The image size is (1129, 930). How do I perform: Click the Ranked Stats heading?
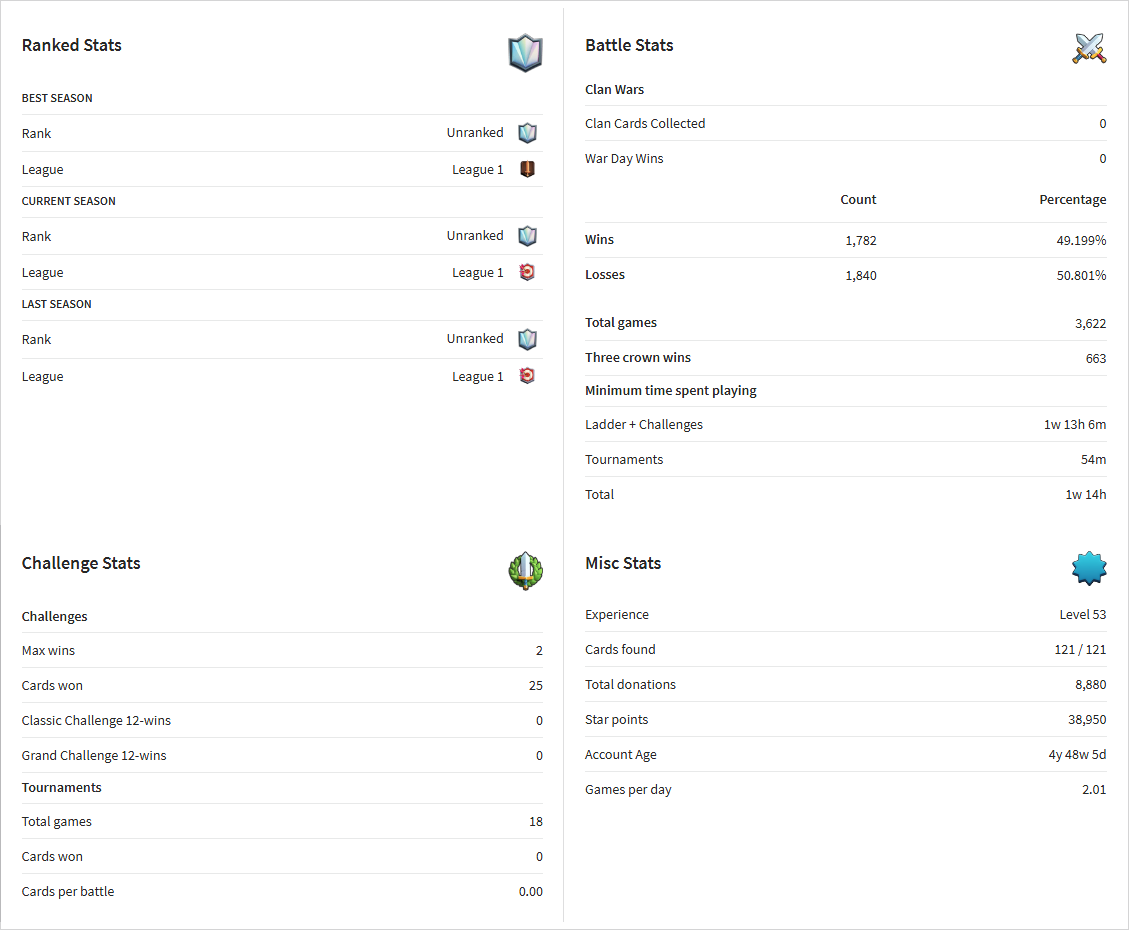(71, 45)
